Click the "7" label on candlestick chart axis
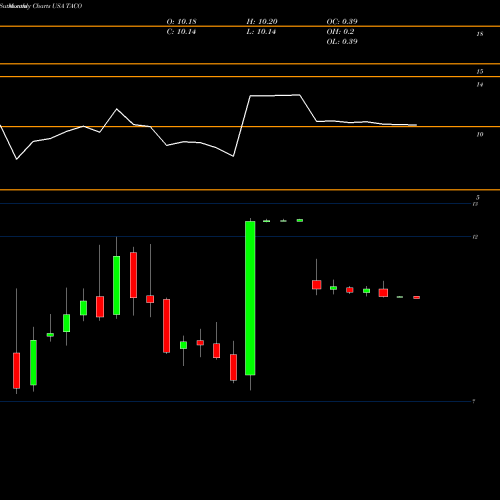This screenshot has width=500, height=500. tap(474, 401)
